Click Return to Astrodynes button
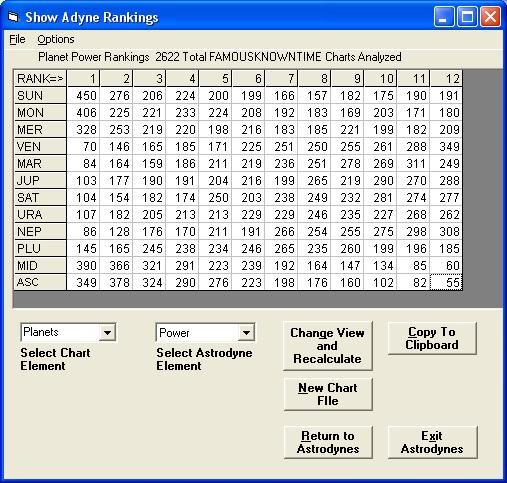This screenshot has height=483, width=507. coord(328,442)
